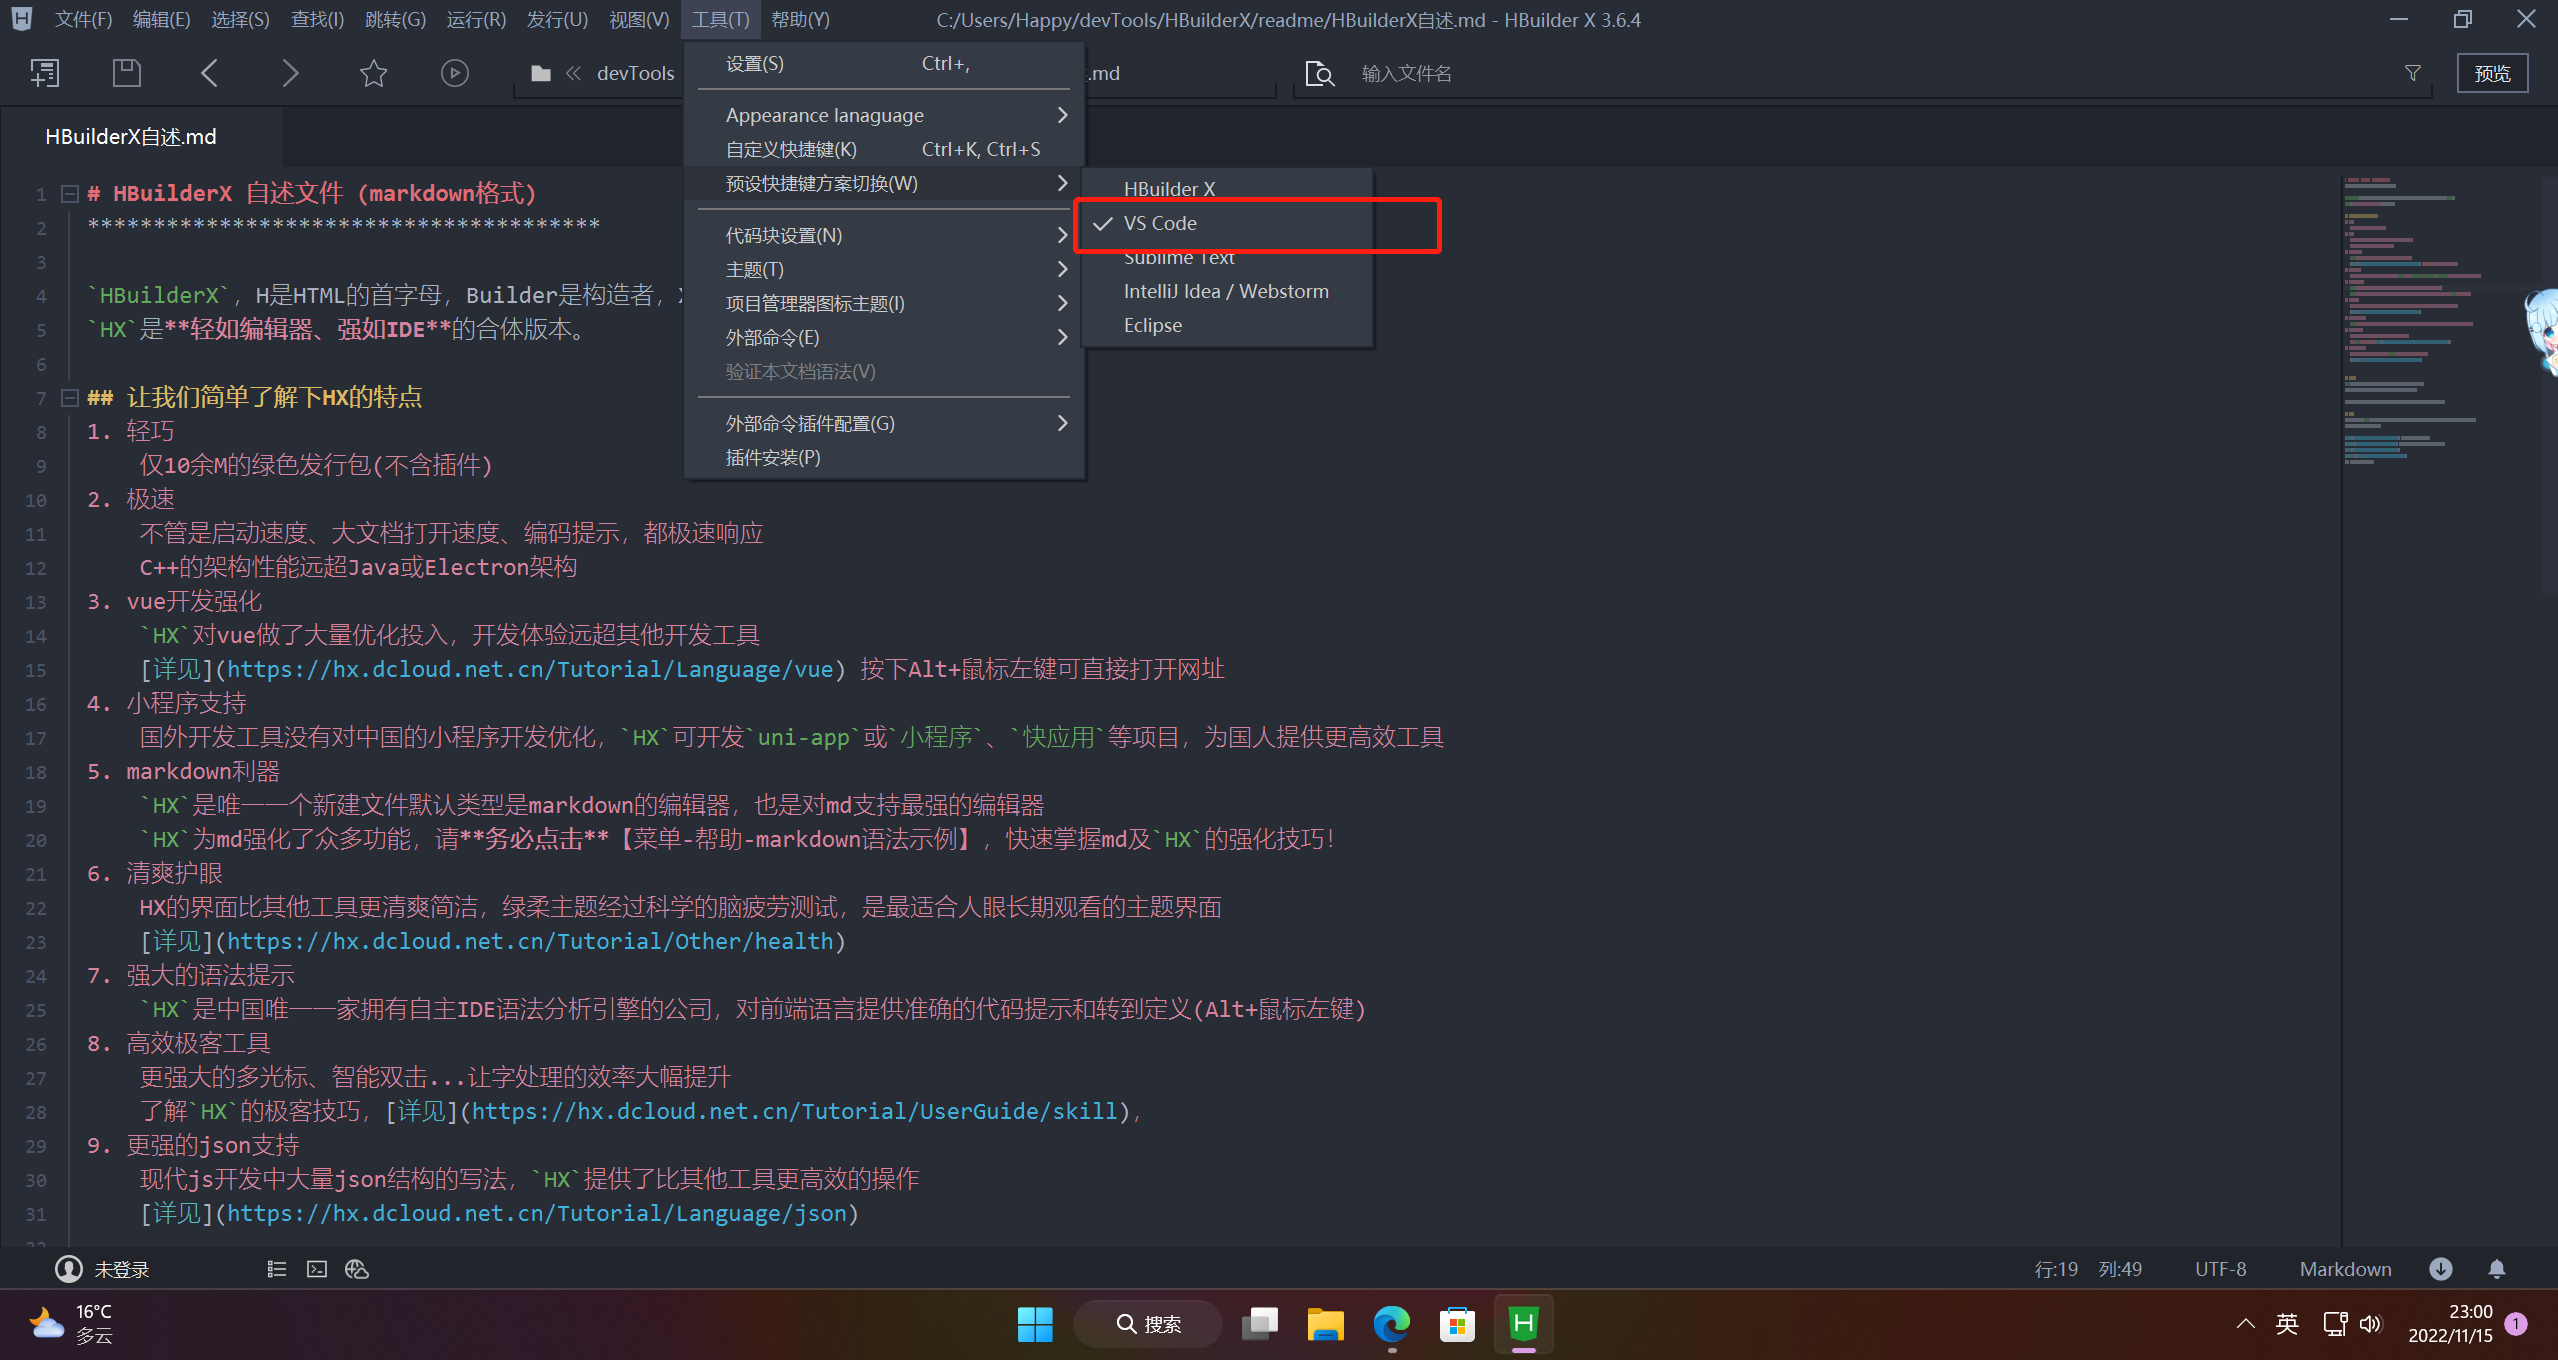This screenshot has width=2558, height=1360.
Task: Click 插件安装(P) menu entry
Action: [772, 457]
